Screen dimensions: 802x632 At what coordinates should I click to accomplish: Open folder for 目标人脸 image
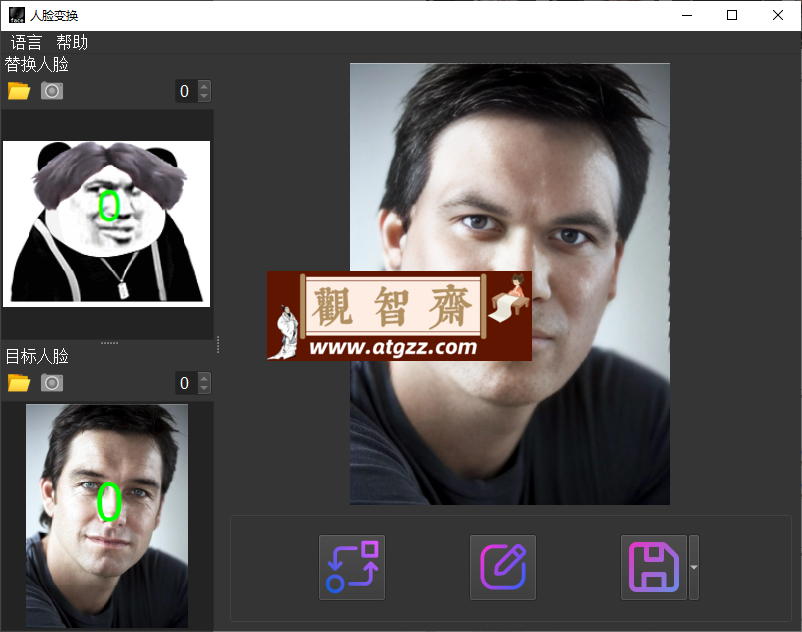[19, 383]
